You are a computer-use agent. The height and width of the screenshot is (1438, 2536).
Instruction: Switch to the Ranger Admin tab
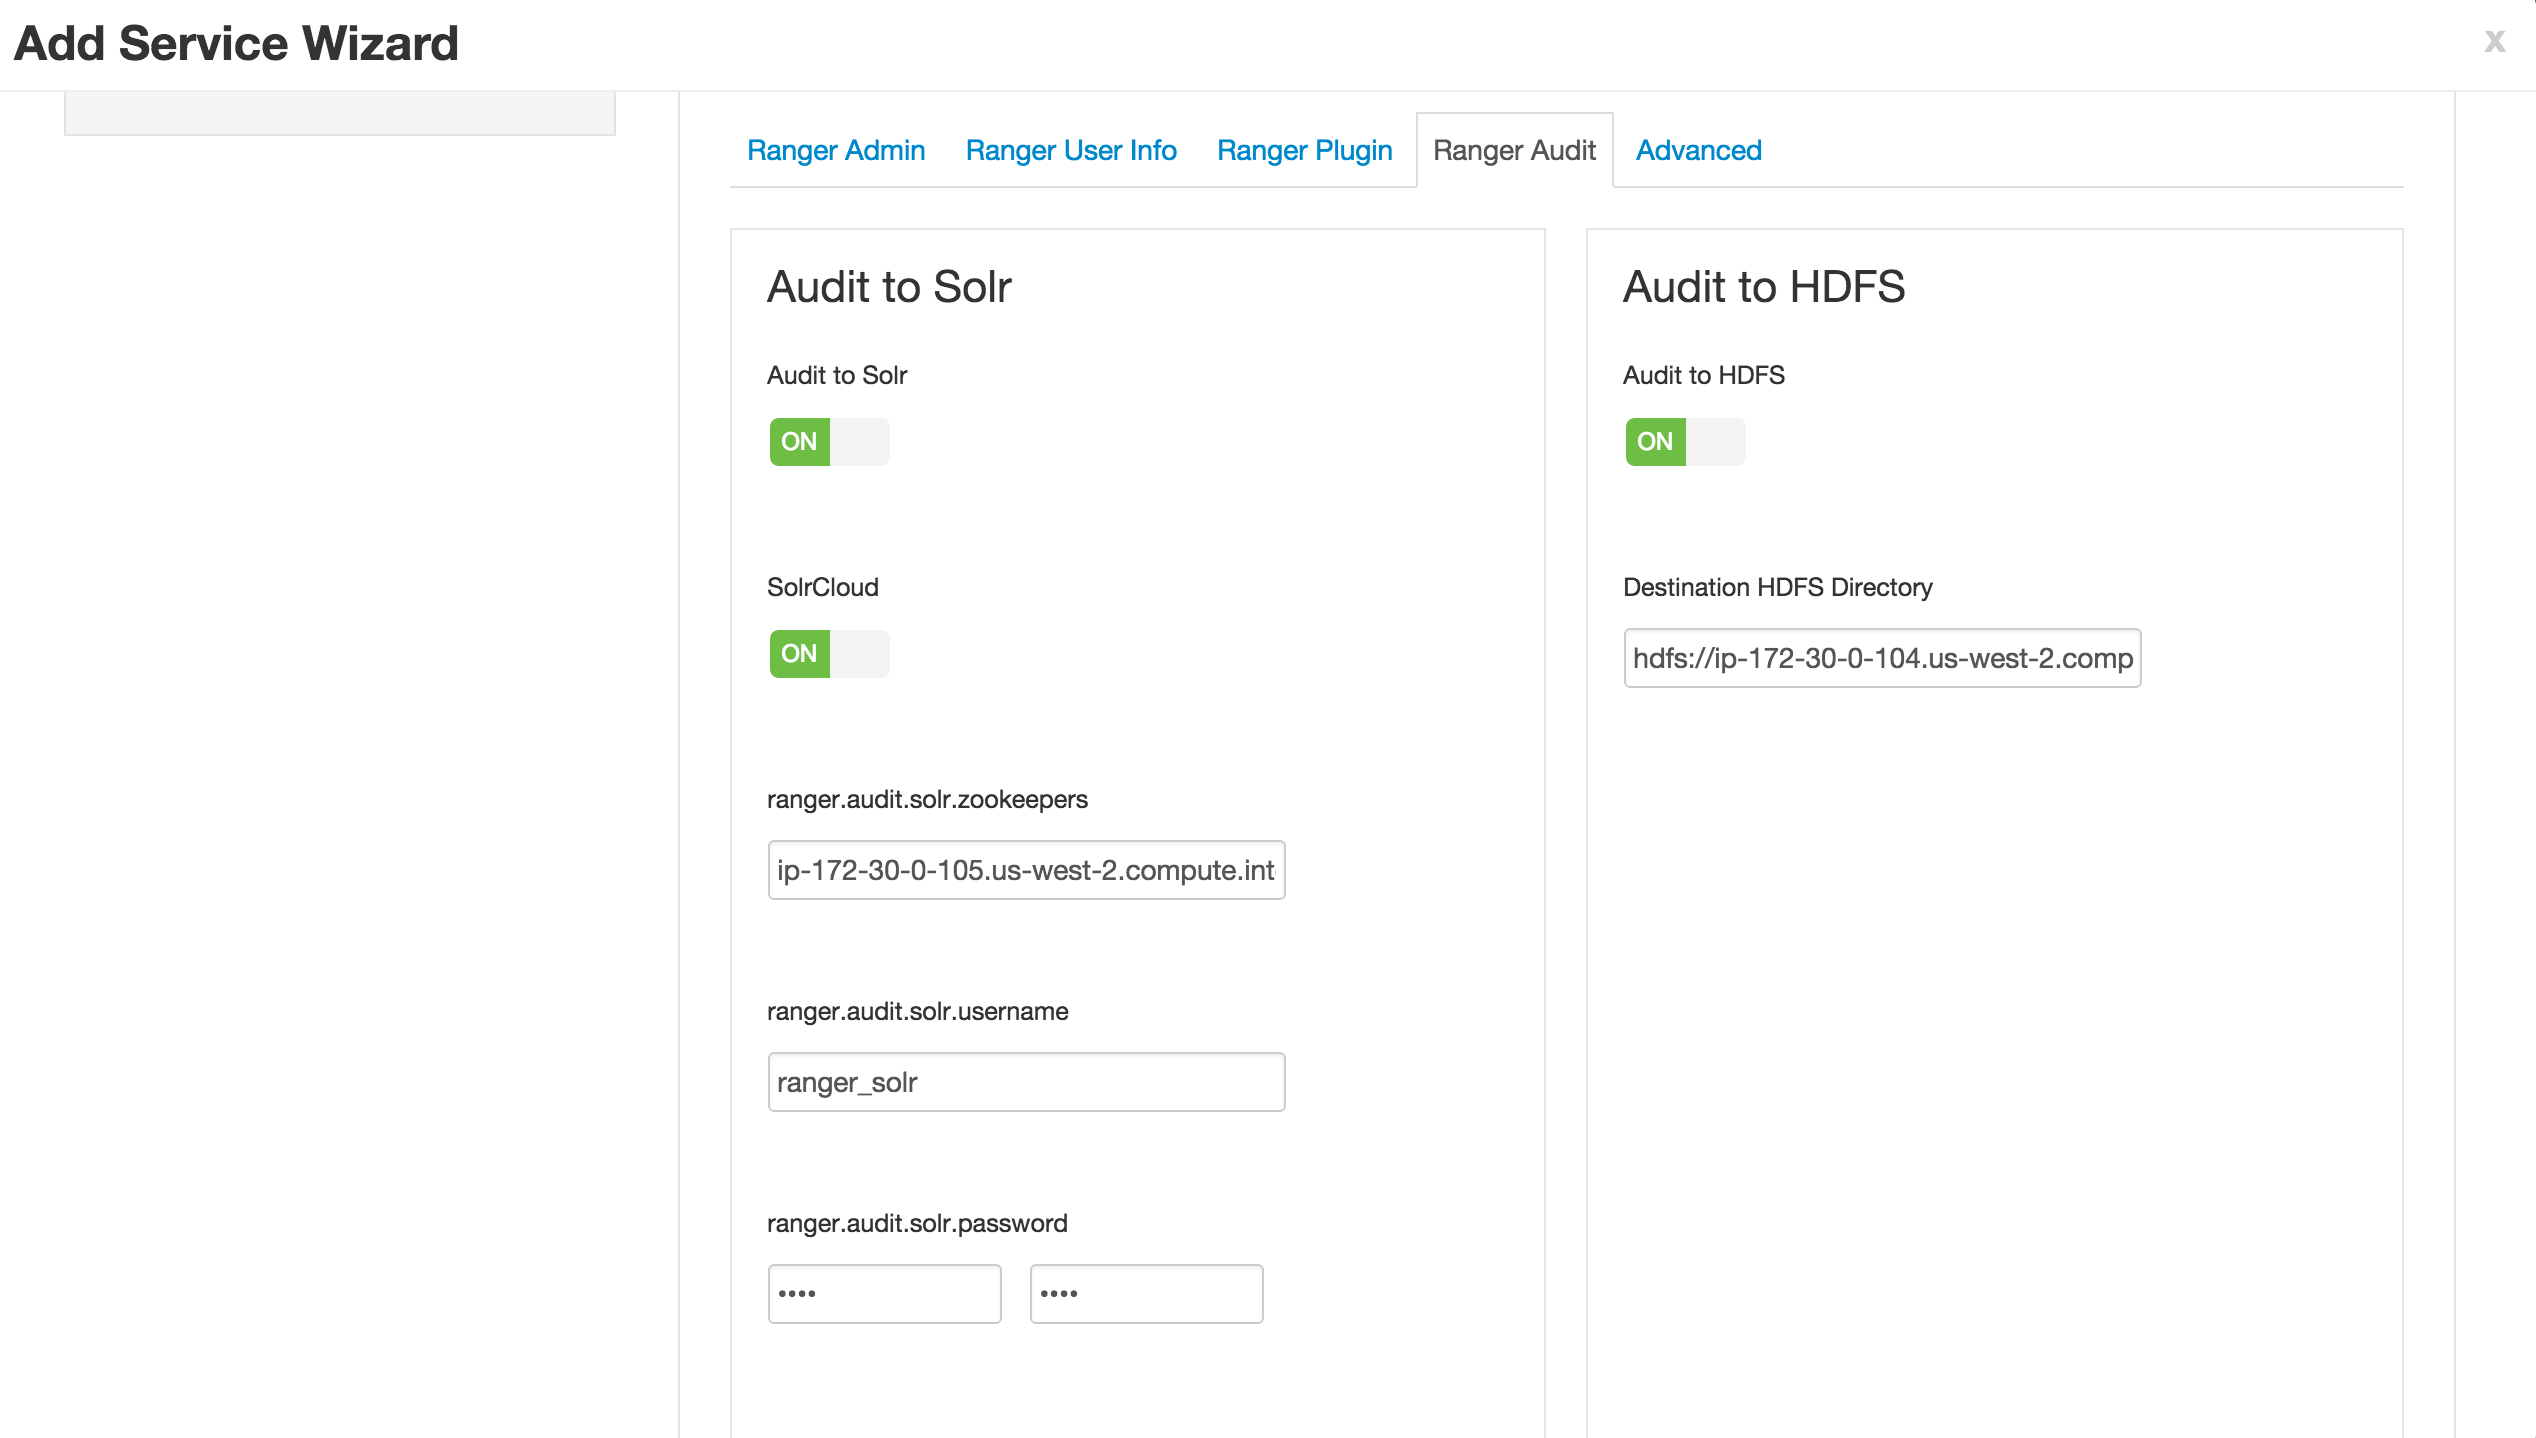point(836,150)
